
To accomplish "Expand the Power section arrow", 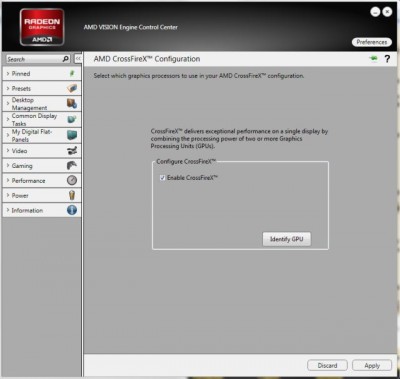I will coord(8,195).
